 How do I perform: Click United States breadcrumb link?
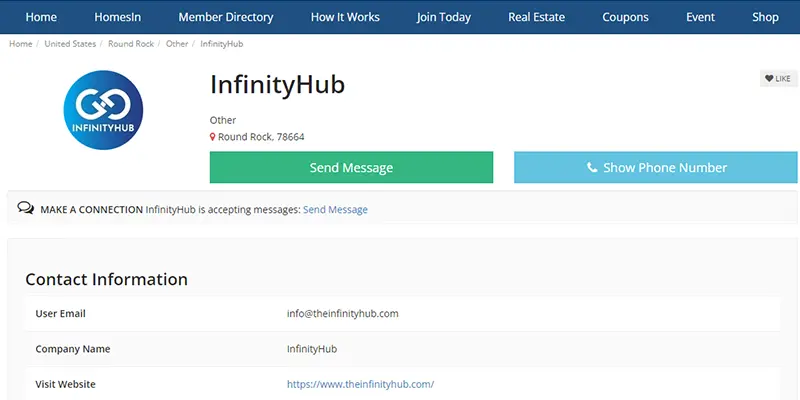point(70,44)
